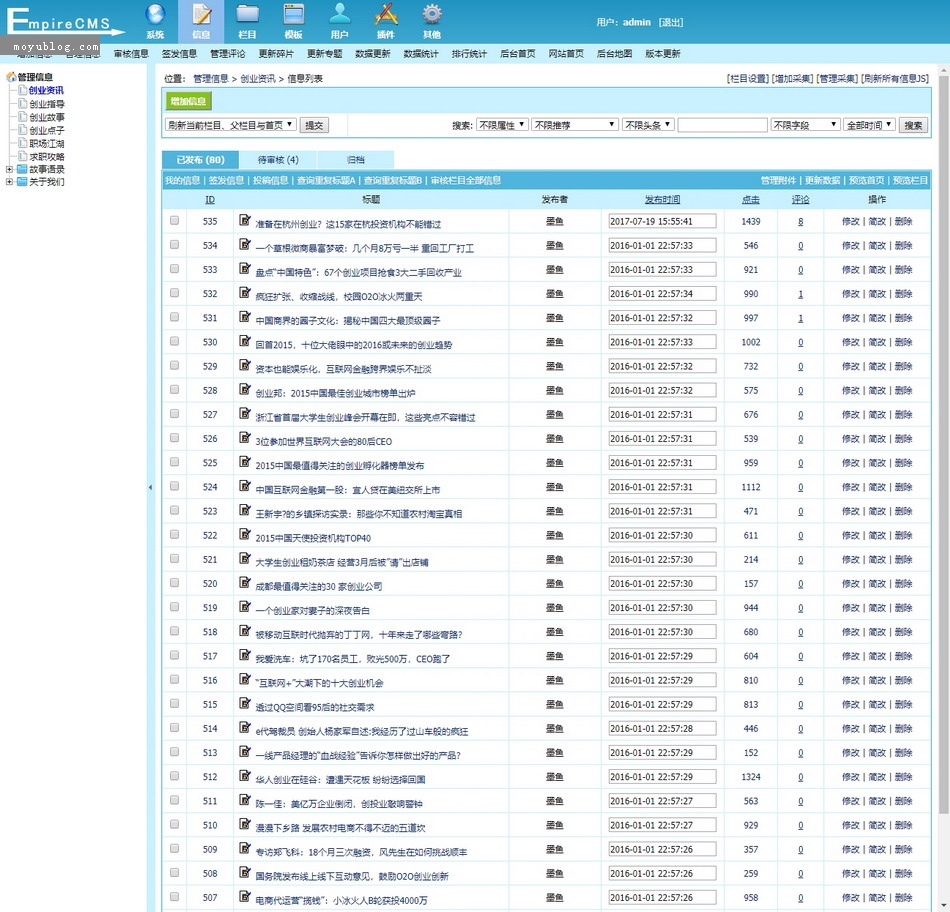Click the green 增加信息 button
This screenshot has height=912, width=950.
(188, 101)
